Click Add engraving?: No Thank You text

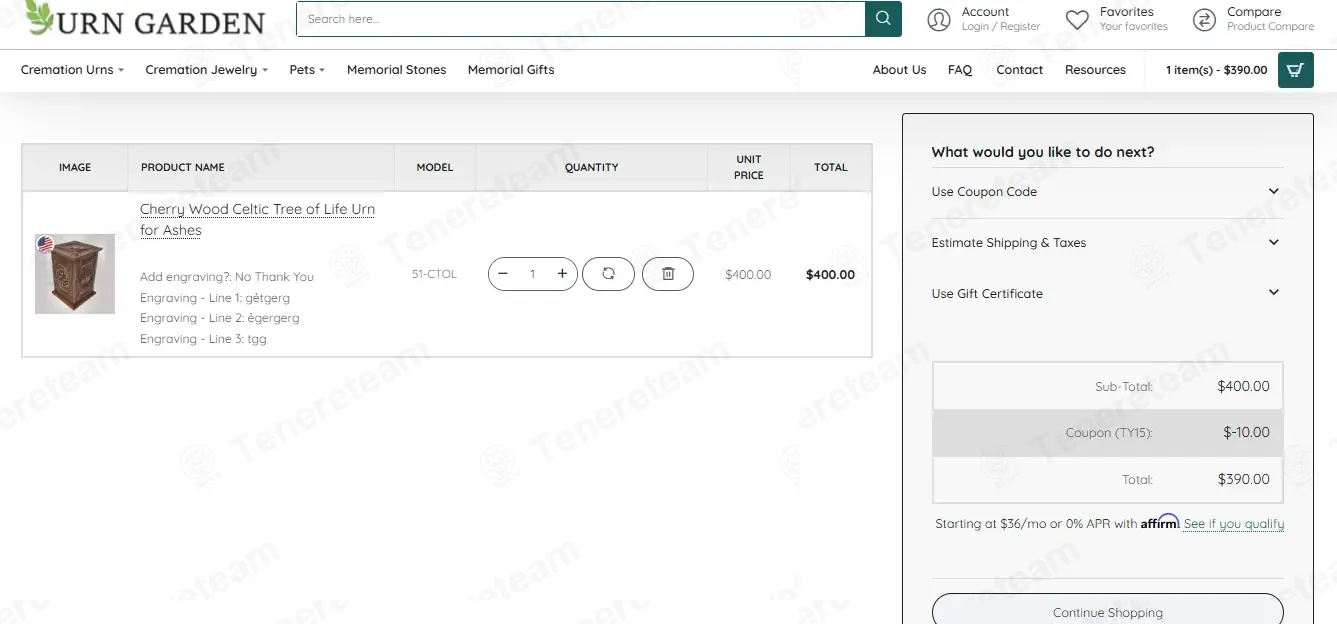(227, 277)
